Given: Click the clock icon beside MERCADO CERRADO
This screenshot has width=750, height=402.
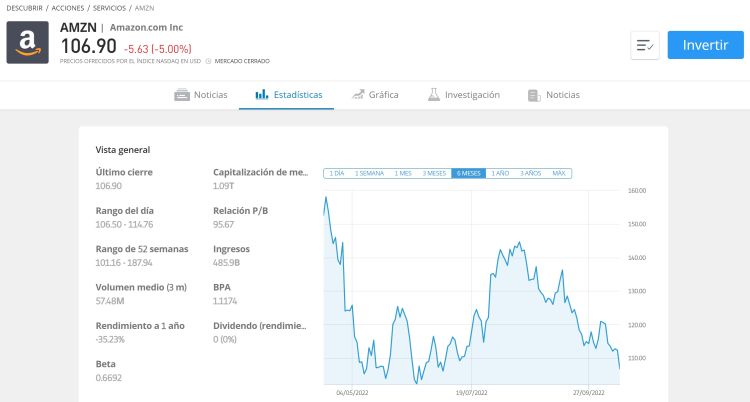Looking at the screenshot, I should (x=208, y=61).
